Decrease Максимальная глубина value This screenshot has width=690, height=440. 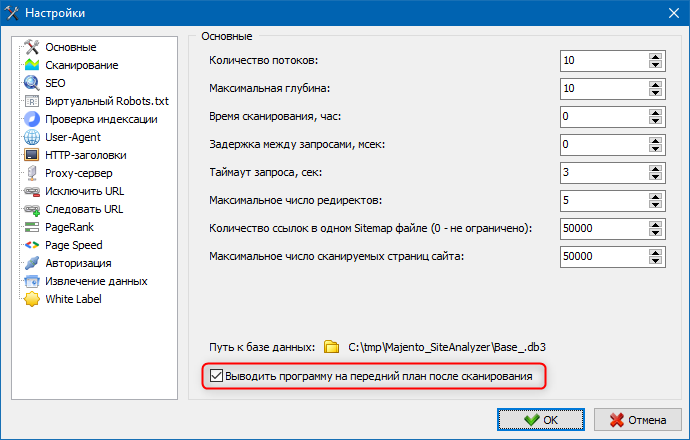[x=655, y=93]
